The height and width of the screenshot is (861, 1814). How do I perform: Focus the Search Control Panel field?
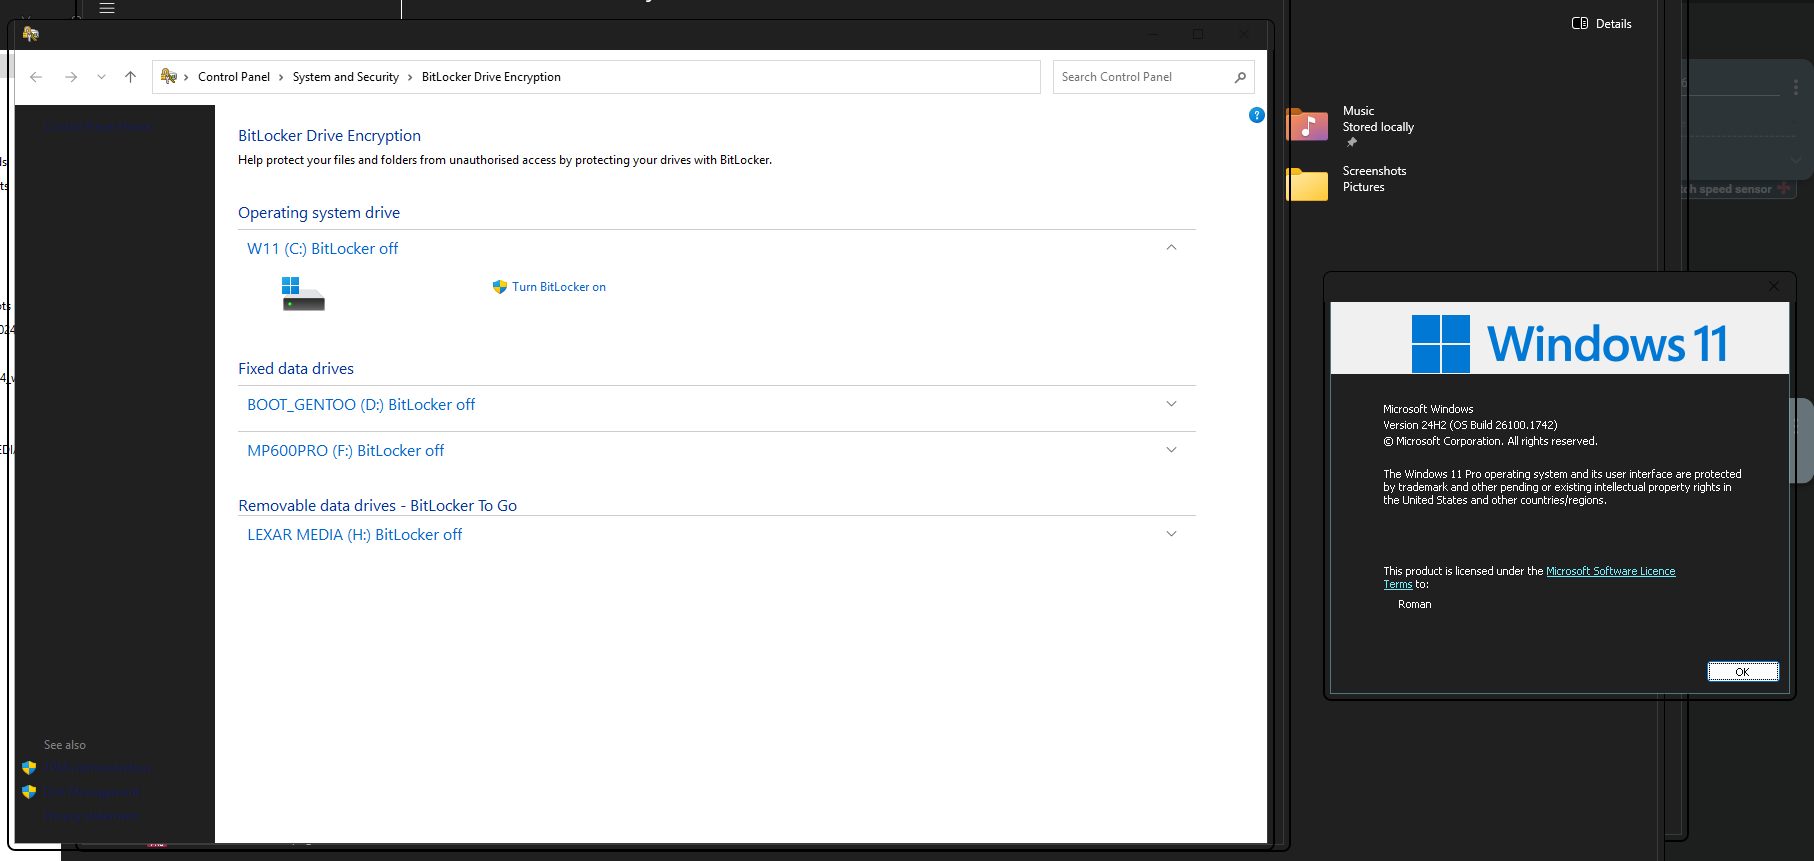coord(1153,77)
